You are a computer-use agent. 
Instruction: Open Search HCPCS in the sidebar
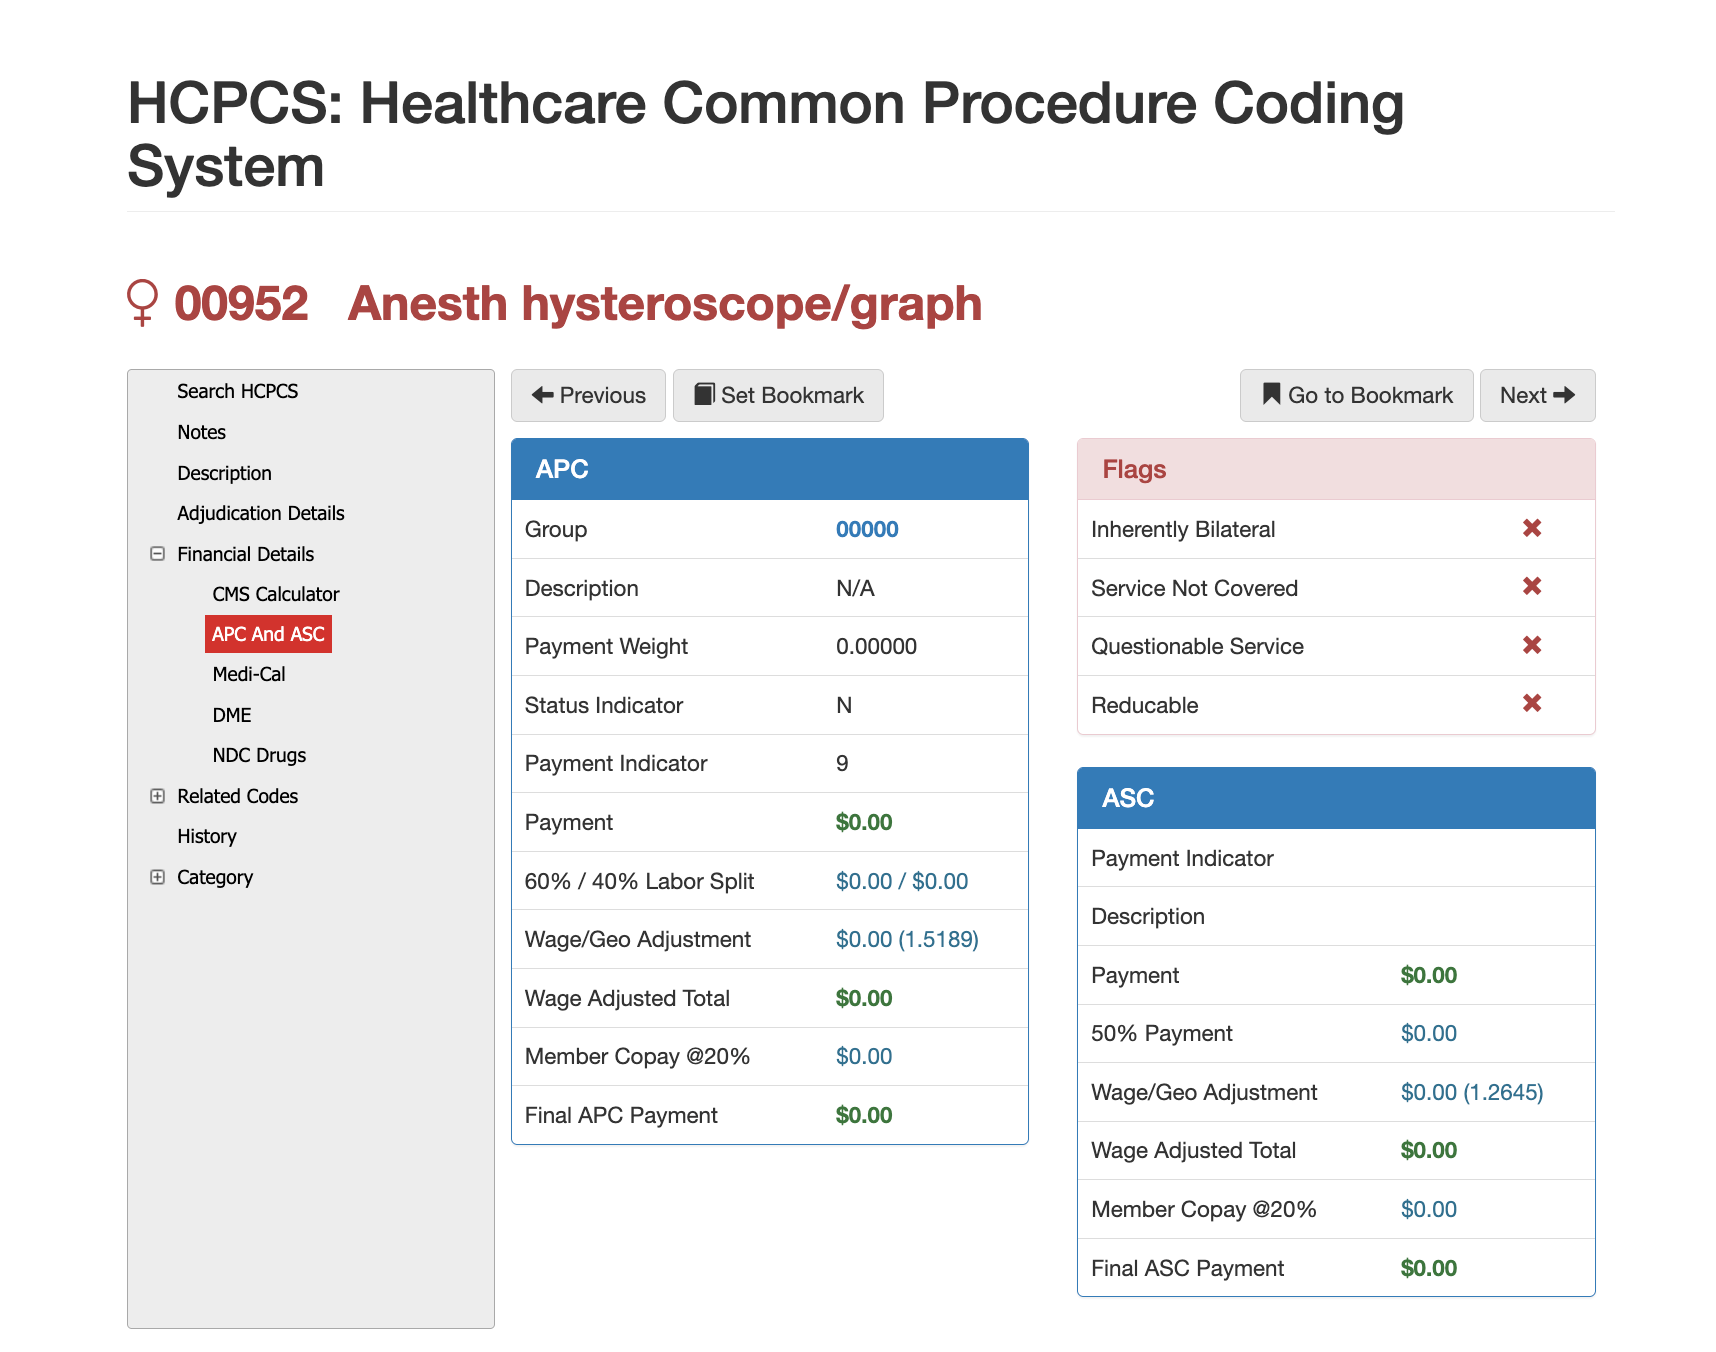[x=237, y=391]
